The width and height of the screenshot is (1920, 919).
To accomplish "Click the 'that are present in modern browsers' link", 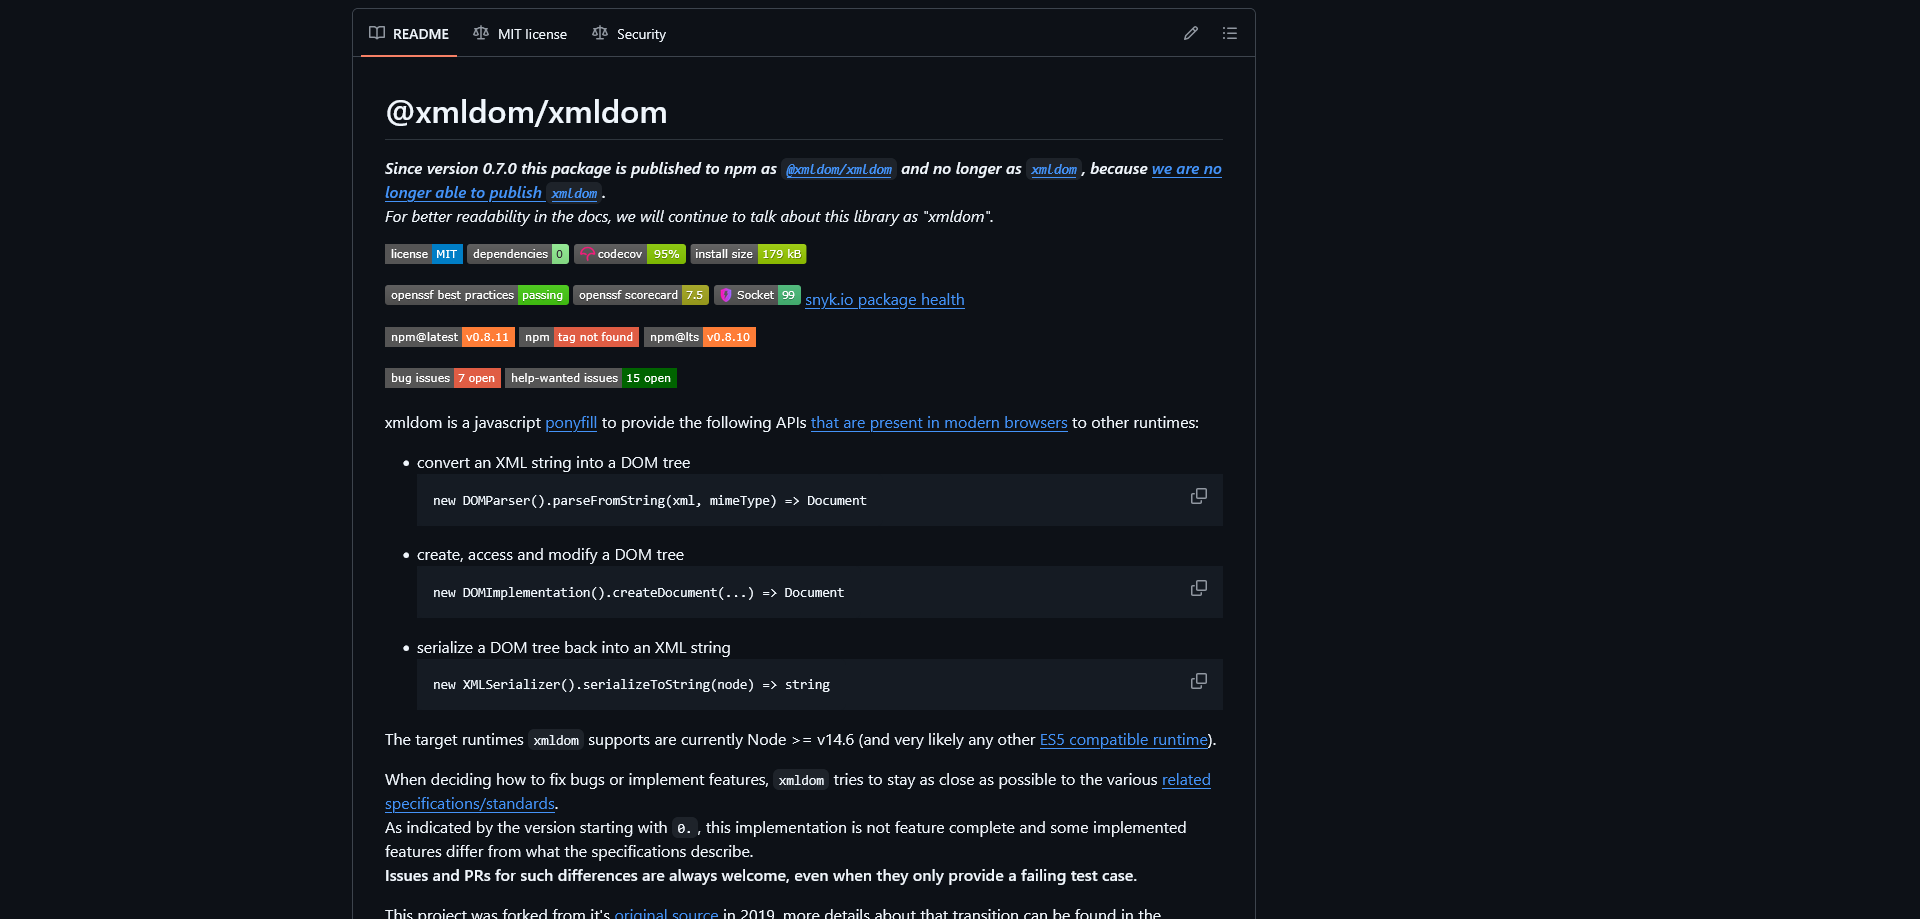I will point(938,423).
